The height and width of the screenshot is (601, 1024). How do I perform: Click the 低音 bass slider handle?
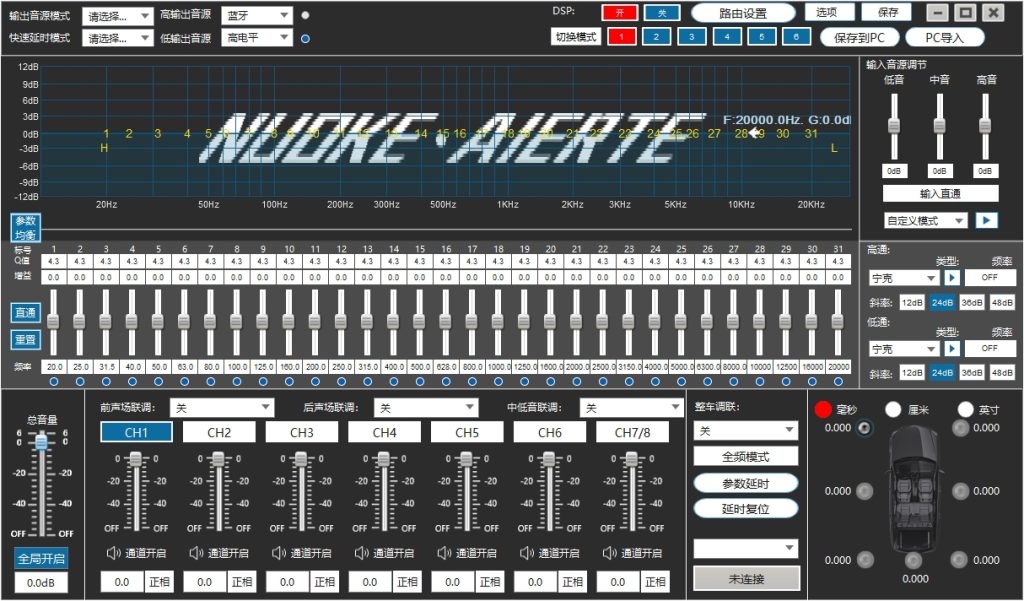pyautogui.click(x=894, y=125)
